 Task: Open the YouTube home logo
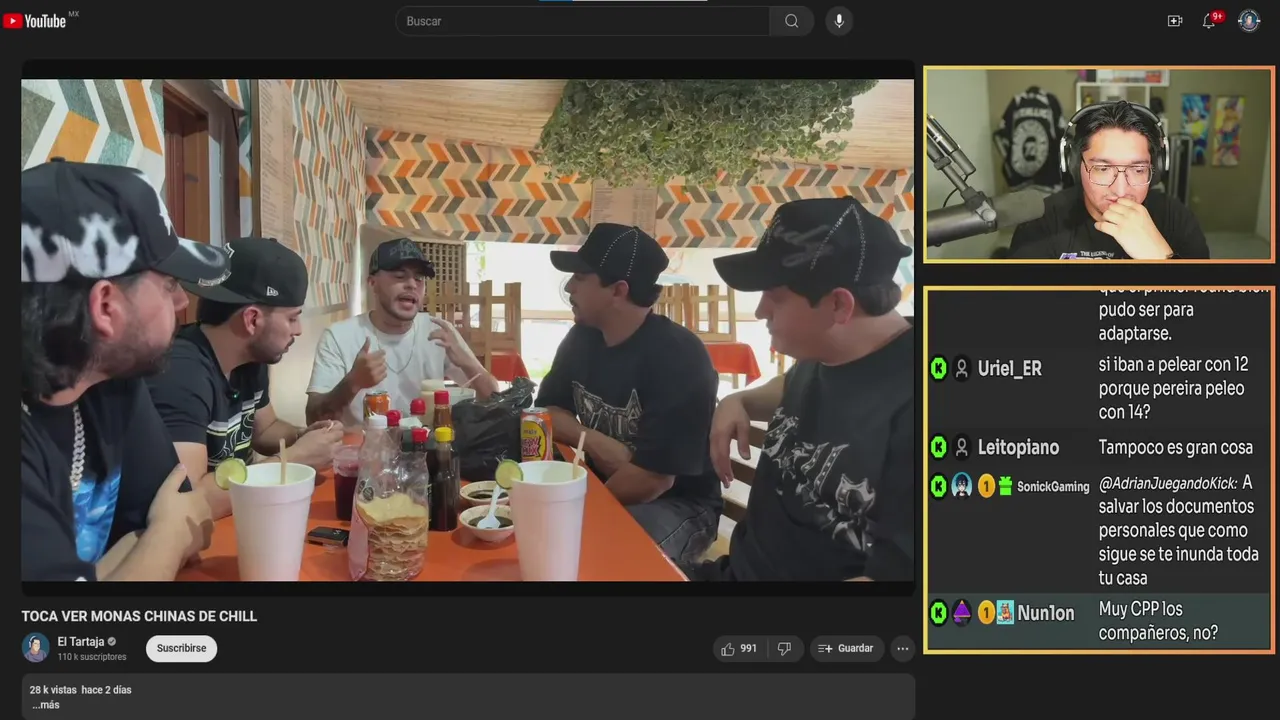35,21
